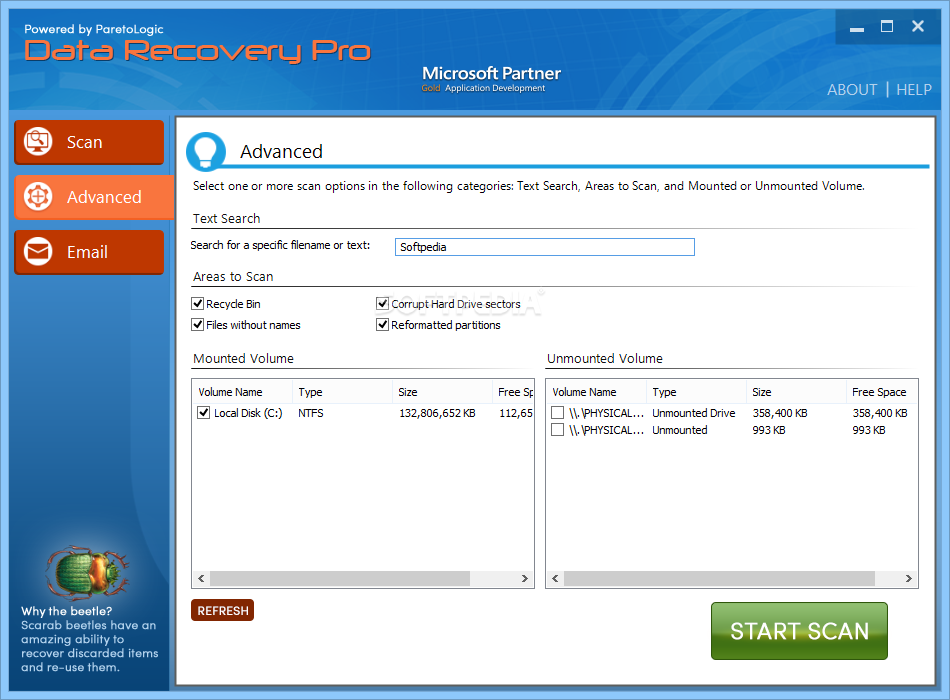Uncheck the Recycle Bin checkbox
950x700 pixels.
coord(198,304)
